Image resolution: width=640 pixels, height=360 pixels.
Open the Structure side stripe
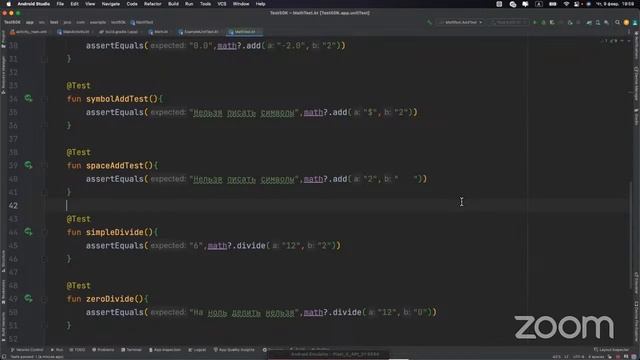tap(3, 261)
